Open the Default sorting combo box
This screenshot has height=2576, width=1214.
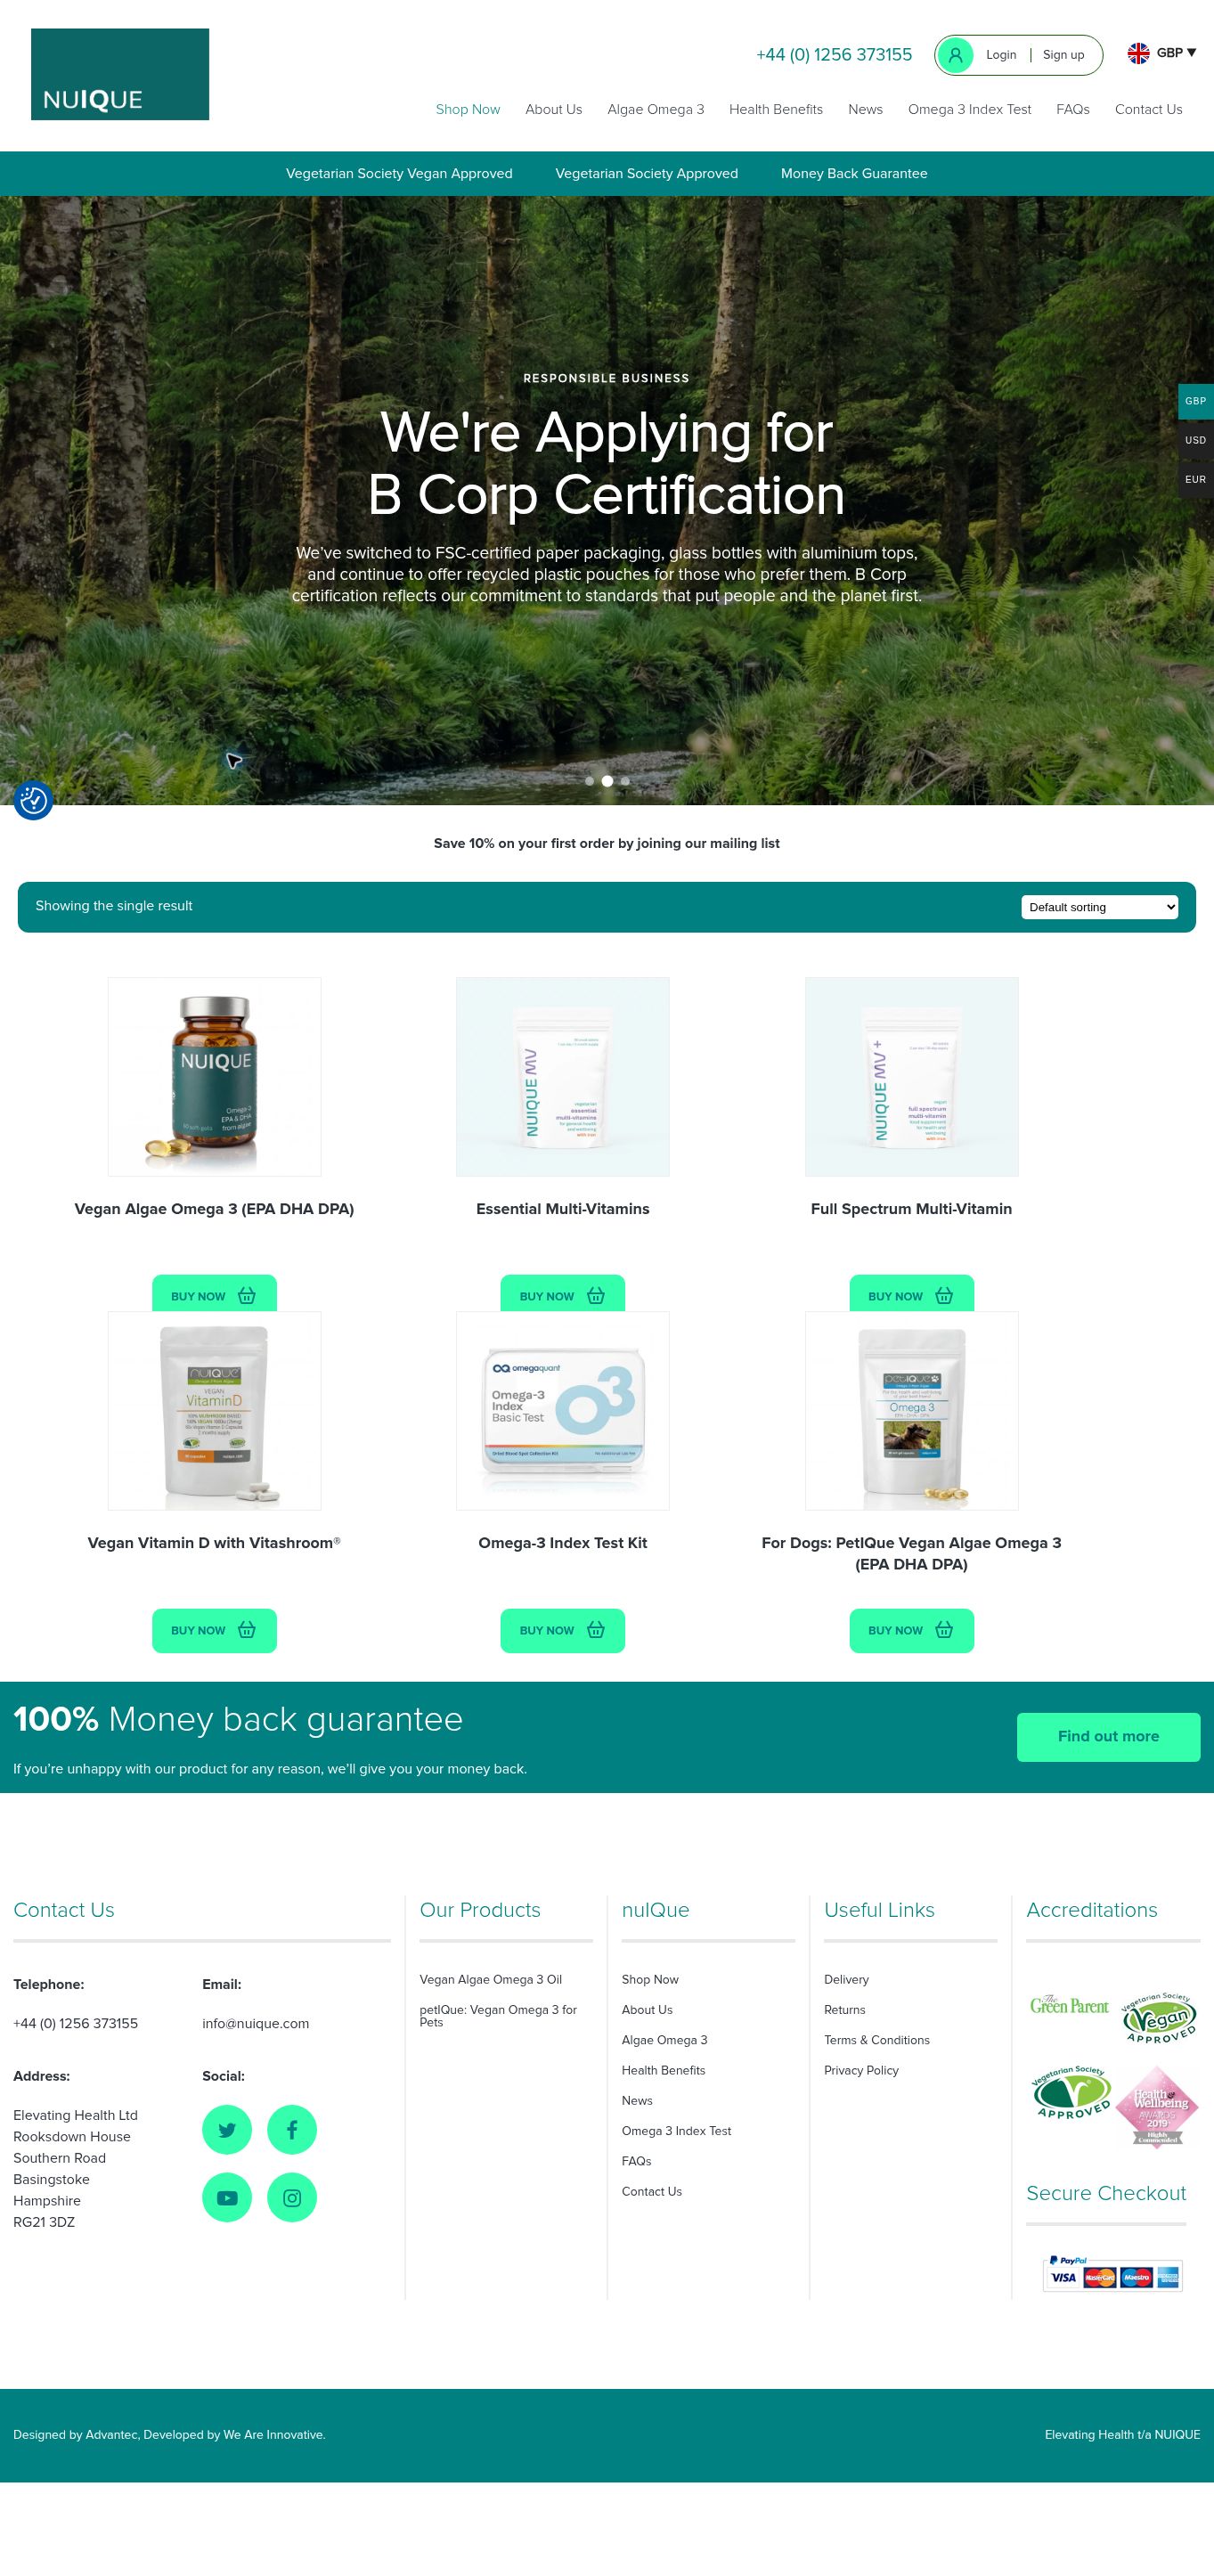(1099, 907)
